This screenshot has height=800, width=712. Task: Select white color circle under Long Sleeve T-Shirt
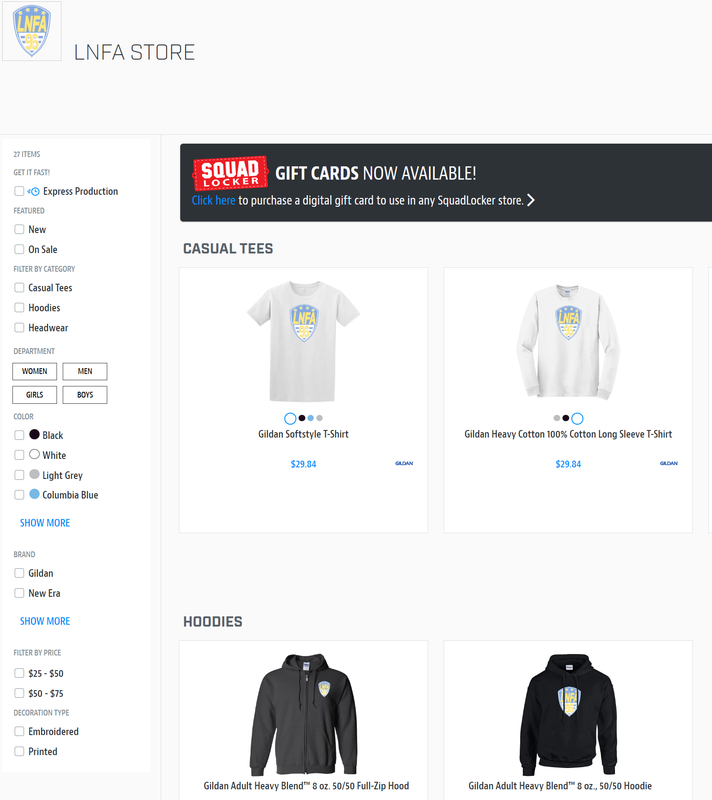click(x=577, y=418)
